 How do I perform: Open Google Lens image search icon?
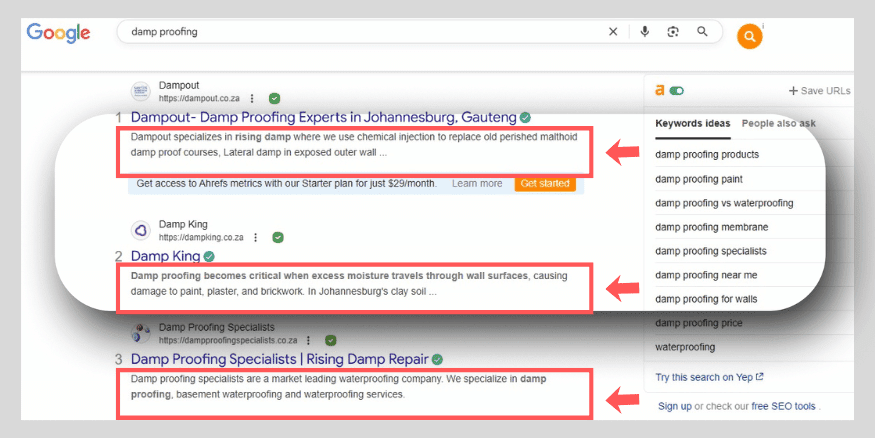tap(673, 32)
